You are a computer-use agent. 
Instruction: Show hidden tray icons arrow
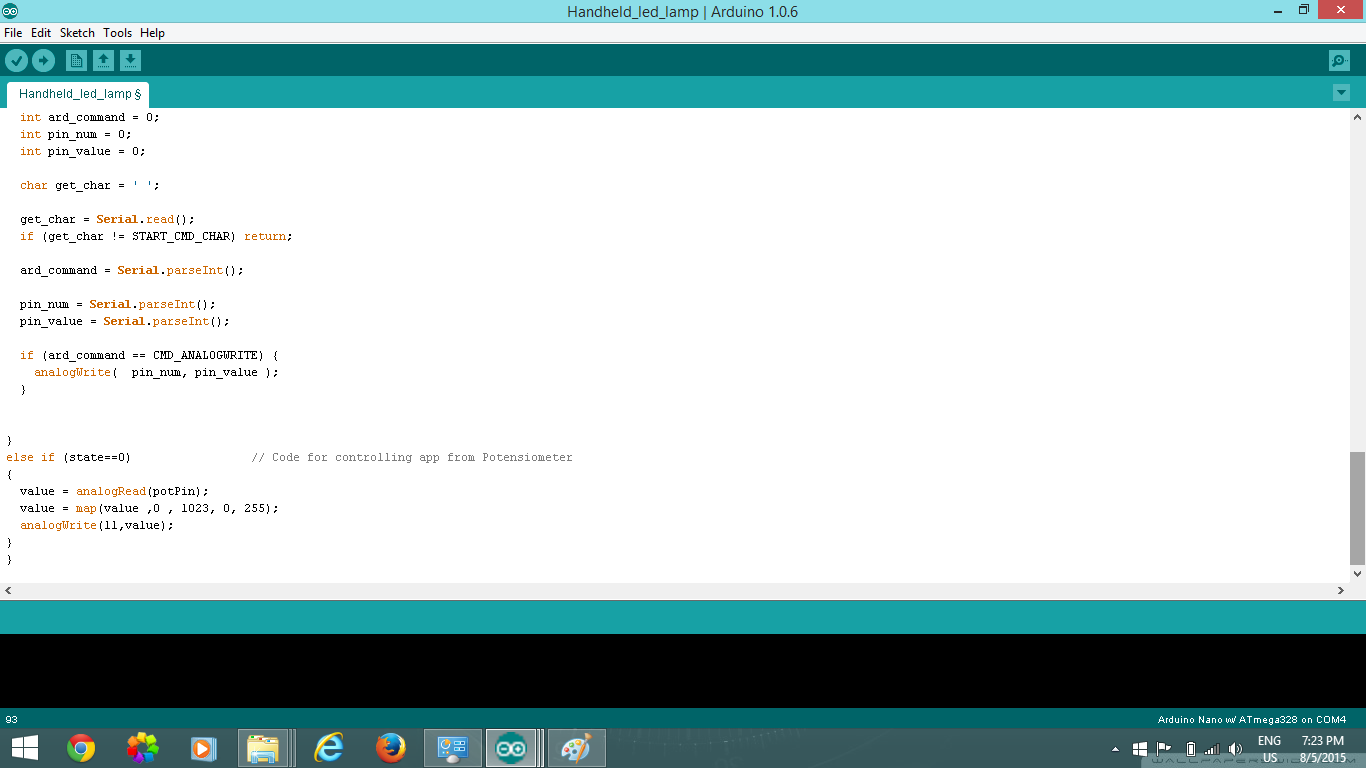tap(1116, 749)
